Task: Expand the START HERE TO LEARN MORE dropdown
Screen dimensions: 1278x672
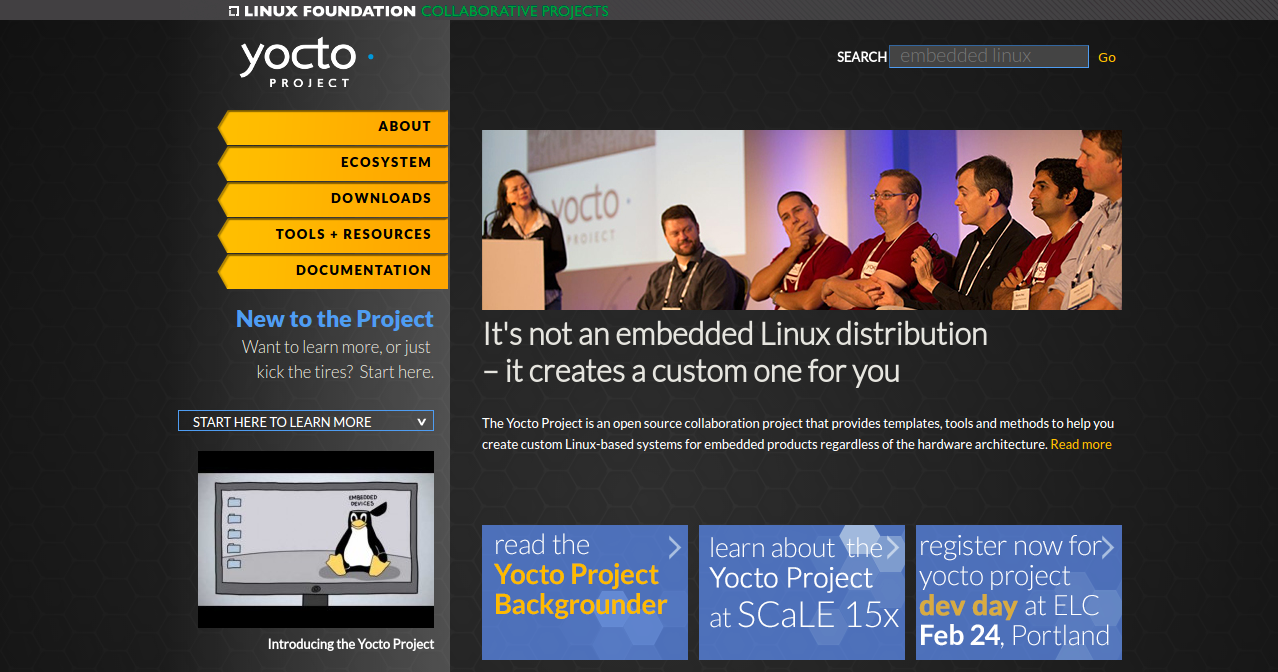Action: point(306,421)
